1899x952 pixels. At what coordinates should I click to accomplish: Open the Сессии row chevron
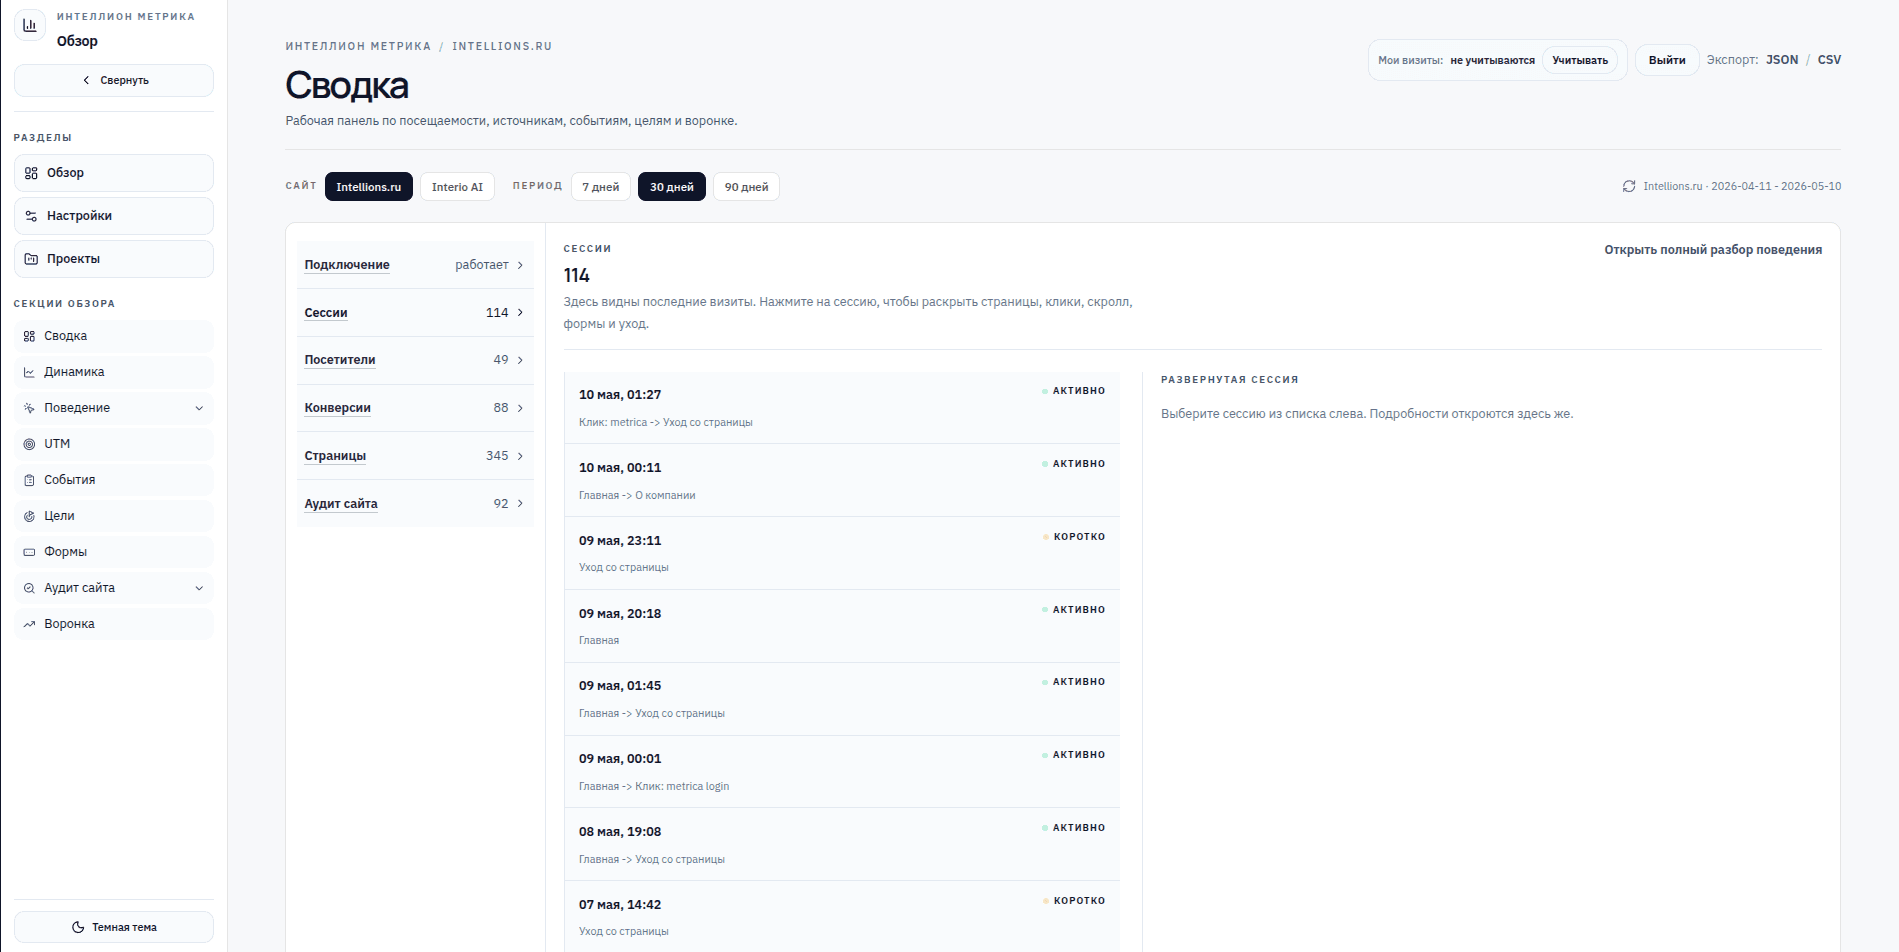click(x=520, y=313)
